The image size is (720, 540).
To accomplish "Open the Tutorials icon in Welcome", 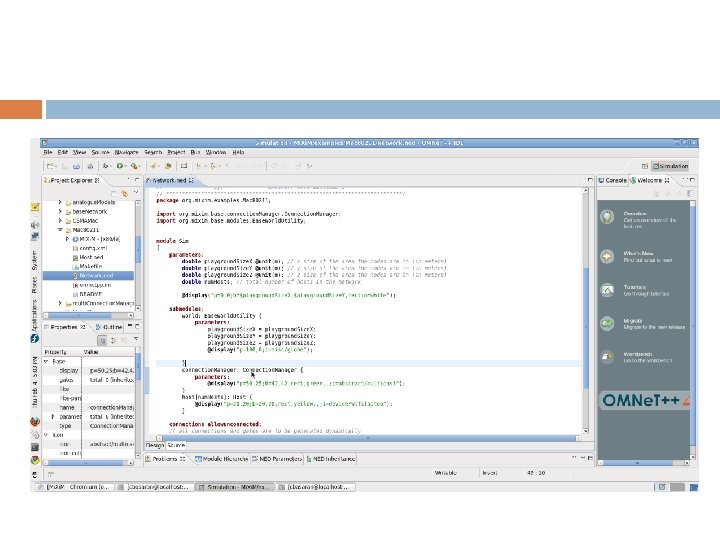I will (608, 290).
